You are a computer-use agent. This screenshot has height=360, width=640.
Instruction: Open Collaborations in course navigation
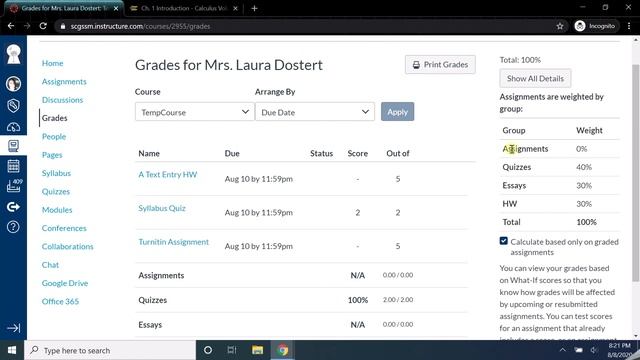pyautogui.click(x=67, y=247)
